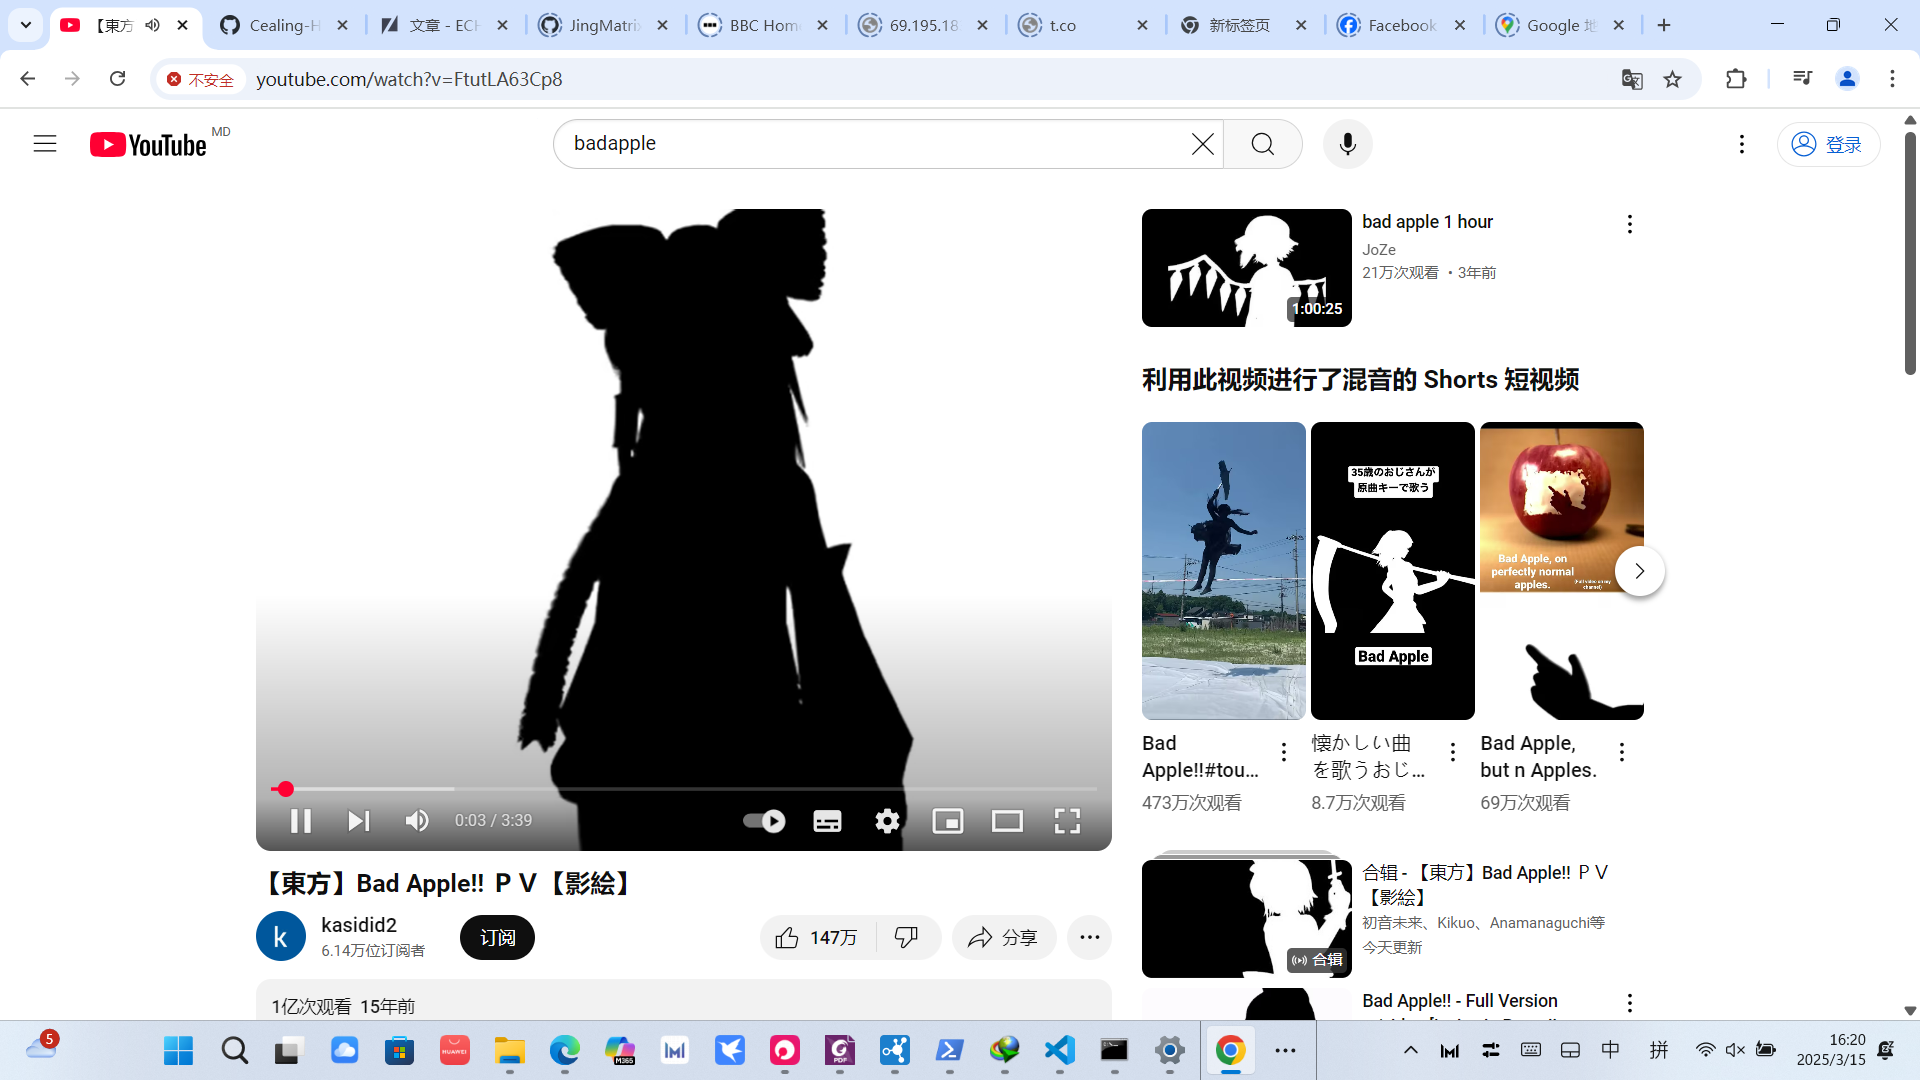This screenshot has width=1920, height=1080.
Task: Open the player settings gear
Action: [887, 821]
